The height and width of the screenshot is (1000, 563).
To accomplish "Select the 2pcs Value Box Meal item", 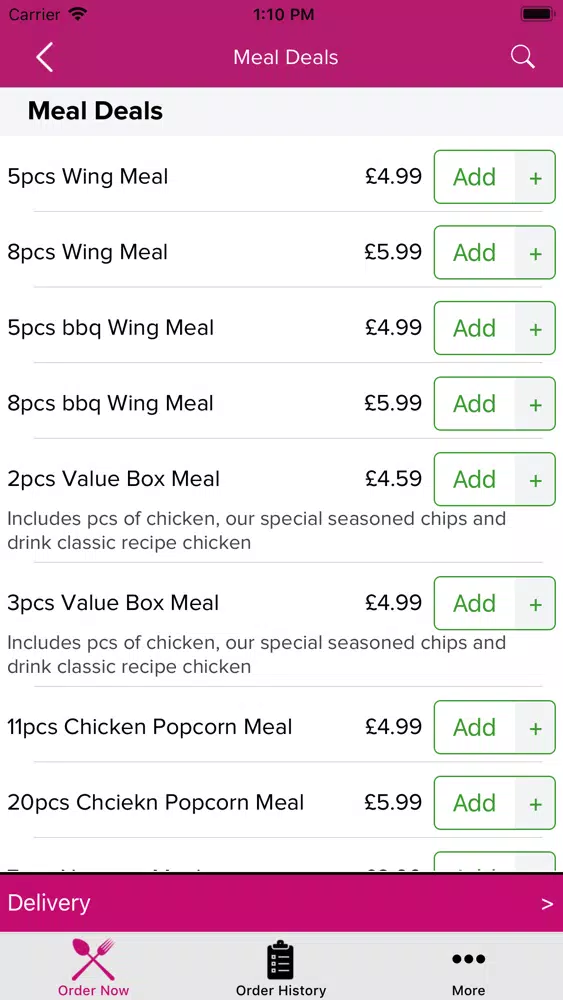I will (113, 479).
